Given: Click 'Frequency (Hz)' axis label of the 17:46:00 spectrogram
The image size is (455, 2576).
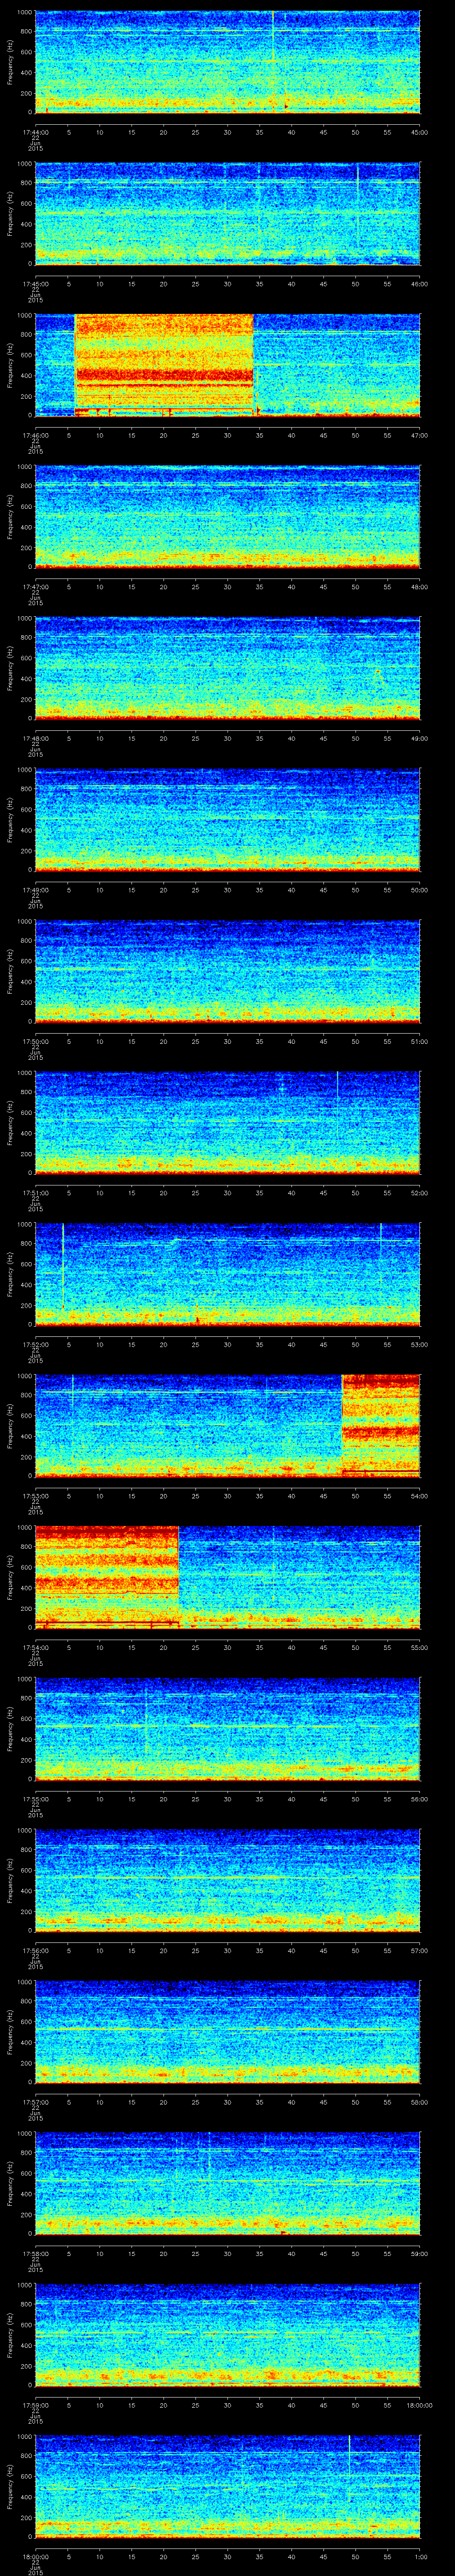Looking at the screenshot, I should click(x=10, y=365).
